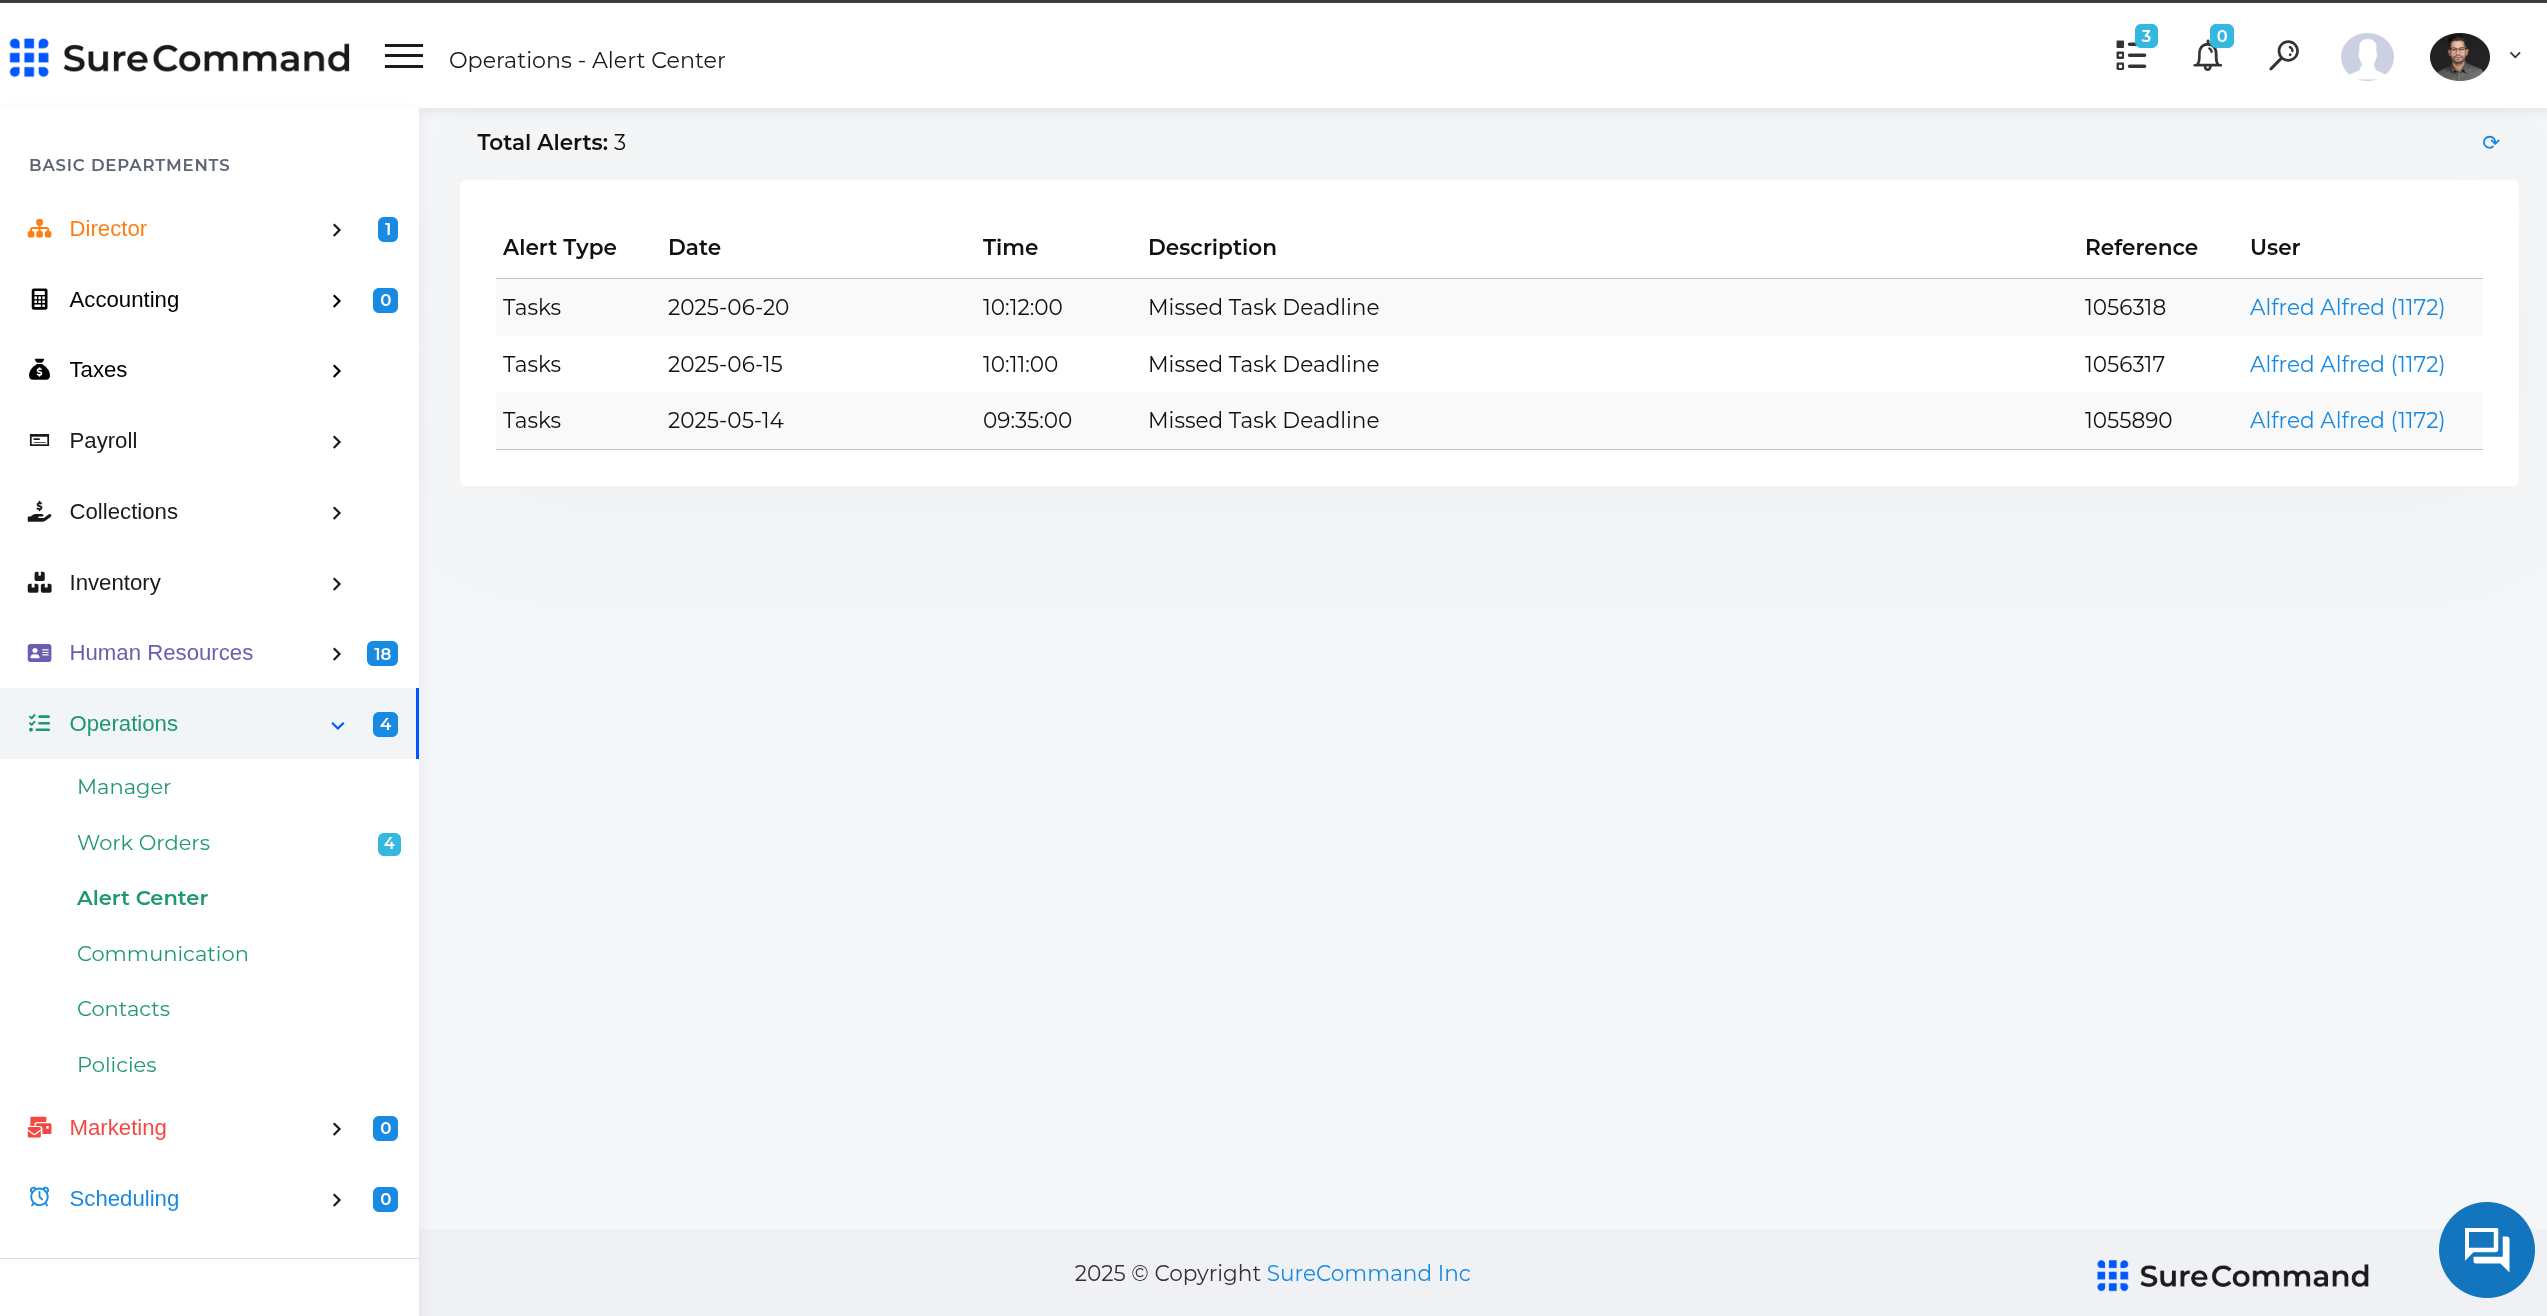
Task: Click the Director org-chart icon
Action: pos(40,229)
